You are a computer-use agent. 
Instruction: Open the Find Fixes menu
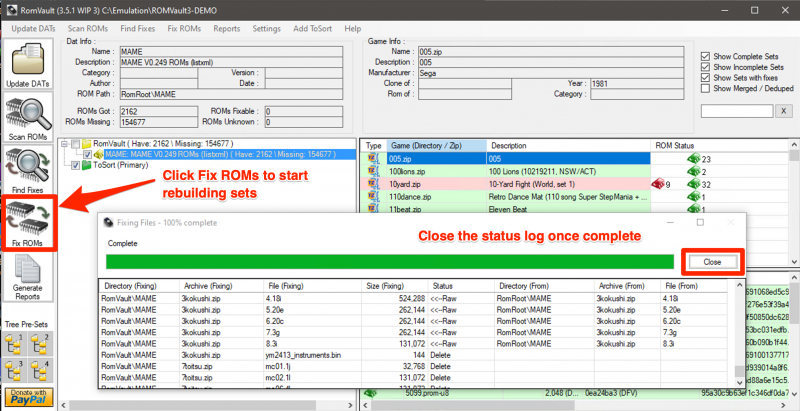138,29
